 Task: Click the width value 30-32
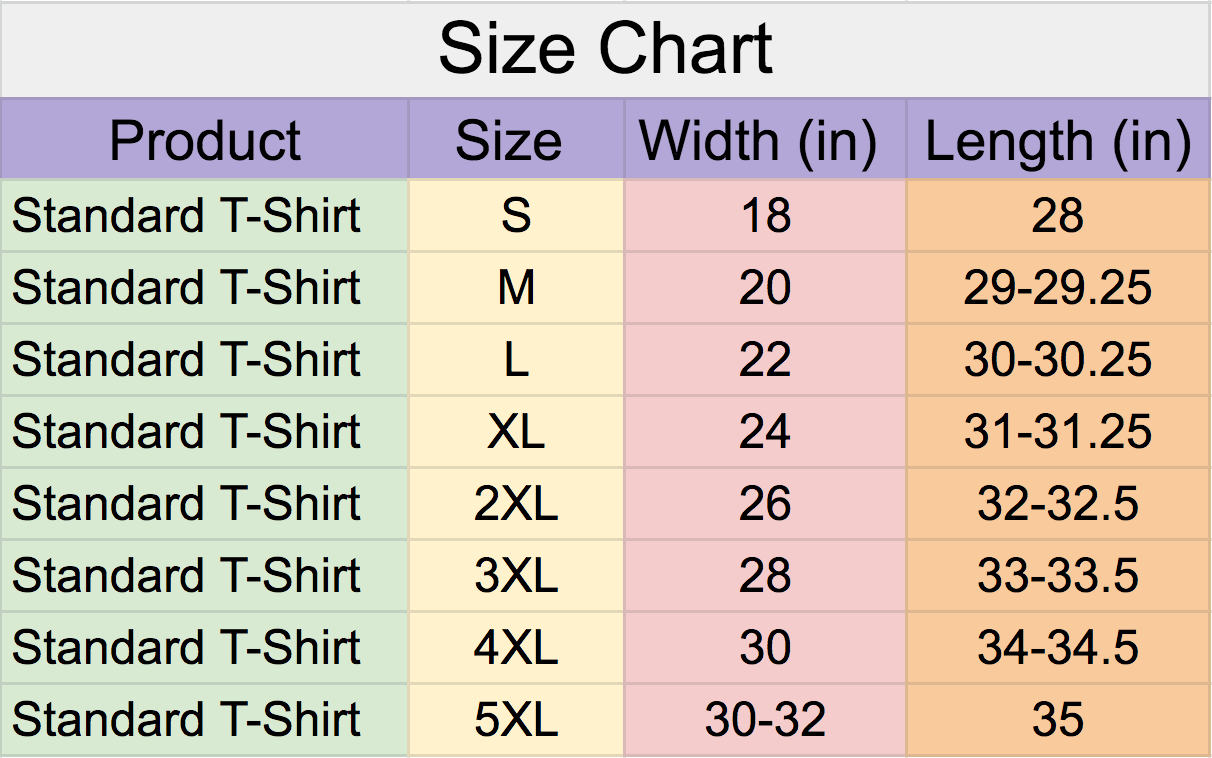765,720
